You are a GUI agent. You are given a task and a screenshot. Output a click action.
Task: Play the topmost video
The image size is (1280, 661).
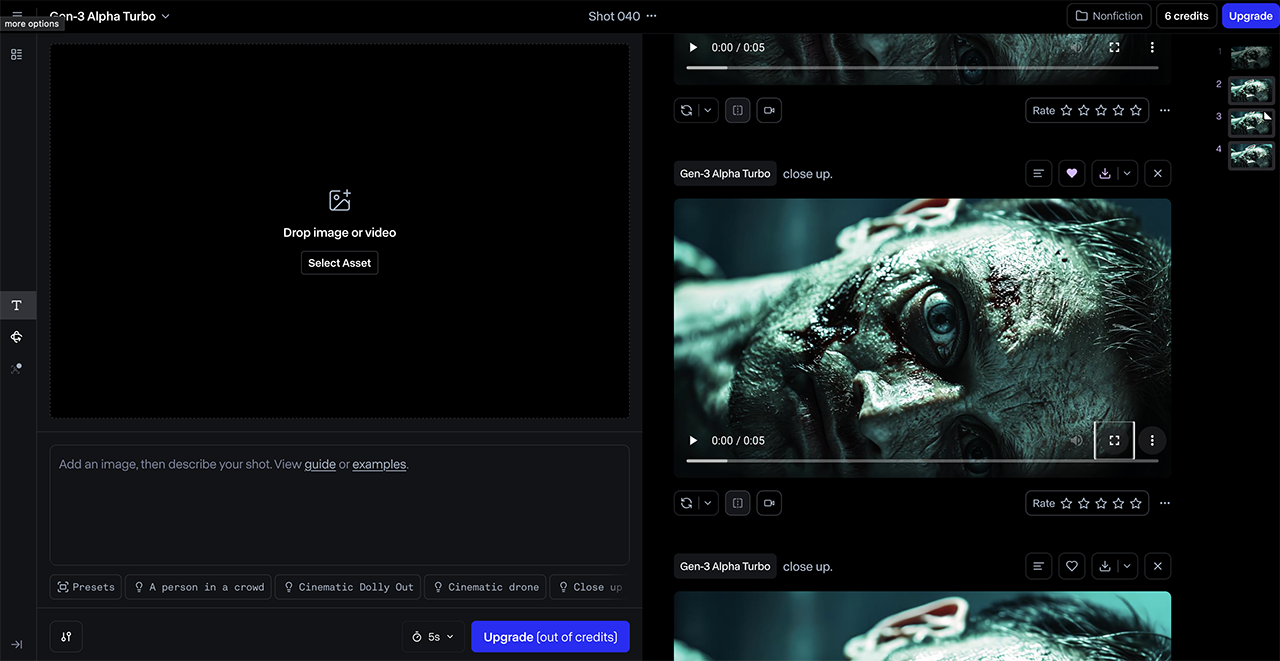tap(693, 47)
